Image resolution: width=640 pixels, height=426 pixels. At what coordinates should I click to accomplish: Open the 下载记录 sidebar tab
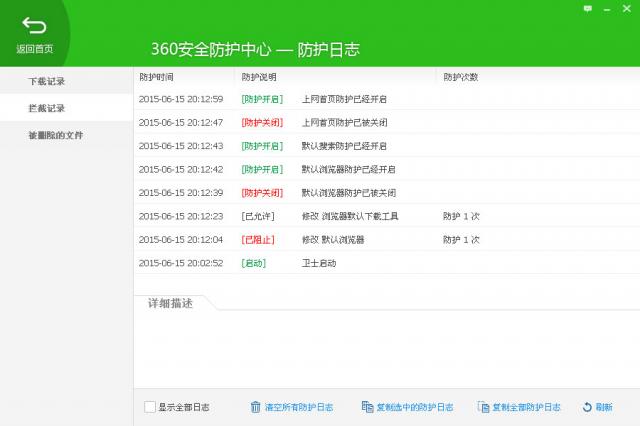point(47,81)
